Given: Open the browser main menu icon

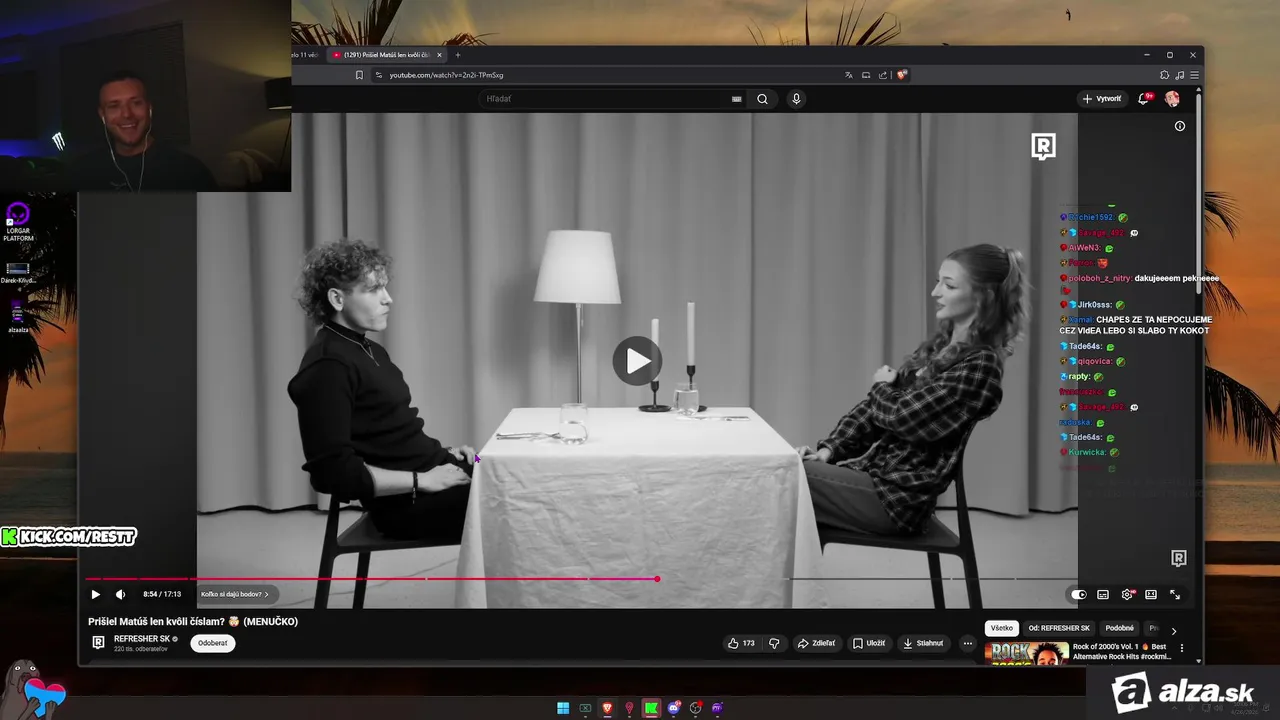Looking at the screenshot, I should point(1194,75).
